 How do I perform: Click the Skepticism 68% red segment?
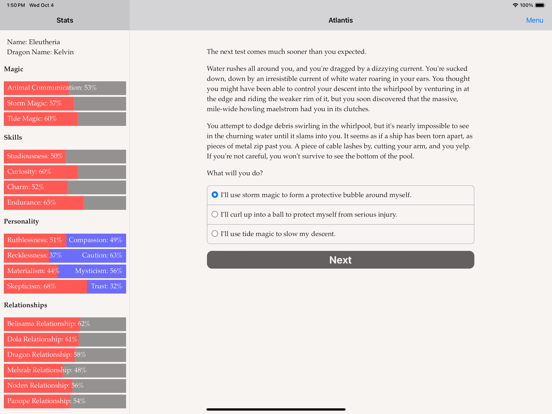pyautogui.click(x=45, y=287)
